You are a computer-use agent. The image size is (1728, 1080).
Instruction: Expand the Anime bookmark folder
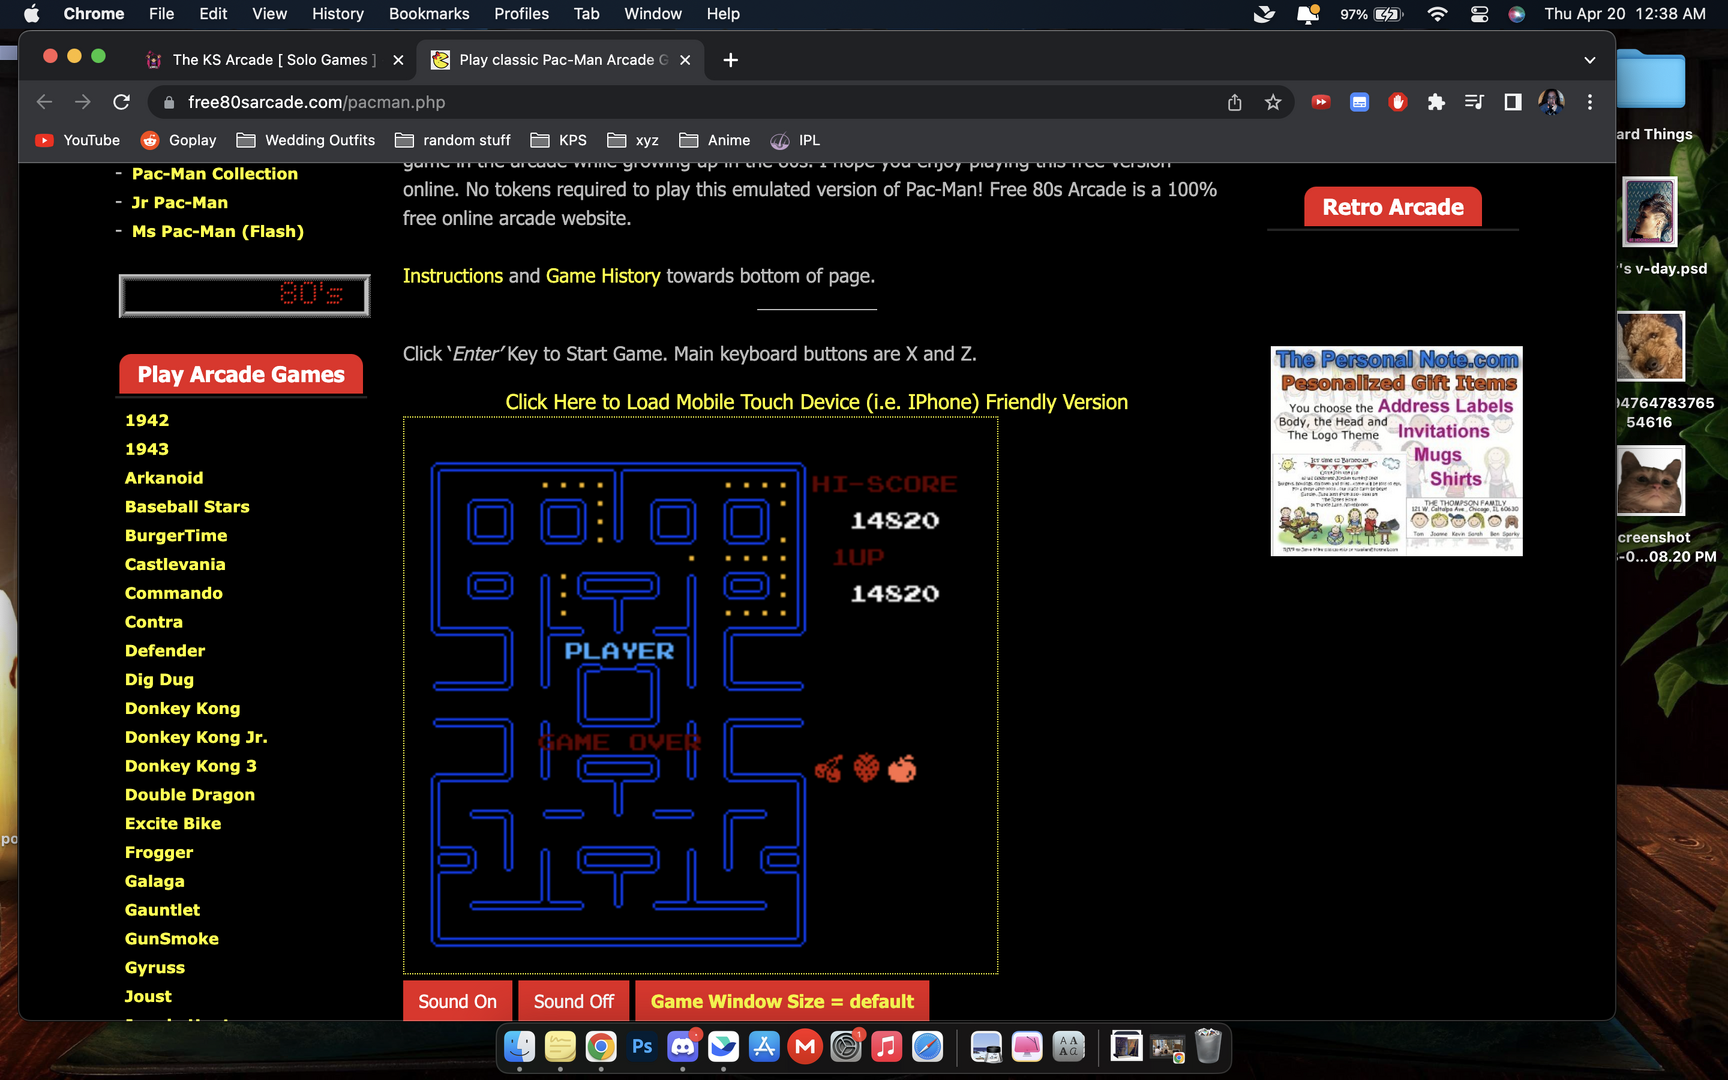pos(714,140)
